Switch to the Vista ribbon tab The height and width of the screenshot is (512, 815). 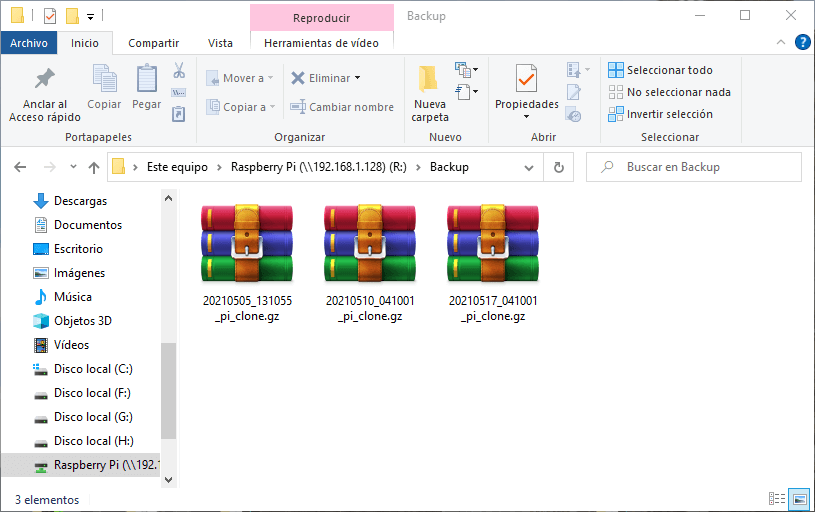click(220, 43)
